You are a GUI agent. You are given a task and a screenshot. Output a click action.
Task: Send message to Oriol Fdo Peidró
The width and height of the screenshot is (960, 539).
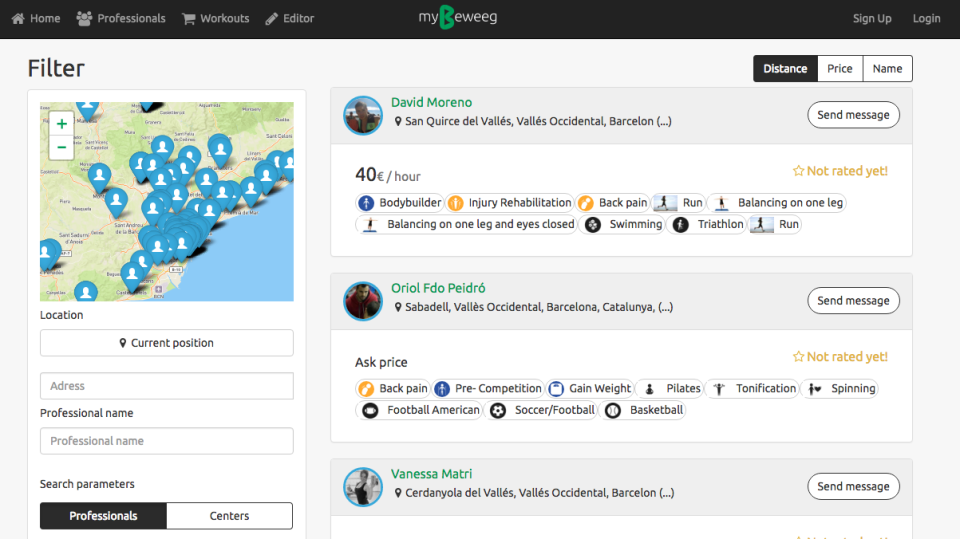click(853, 301)
